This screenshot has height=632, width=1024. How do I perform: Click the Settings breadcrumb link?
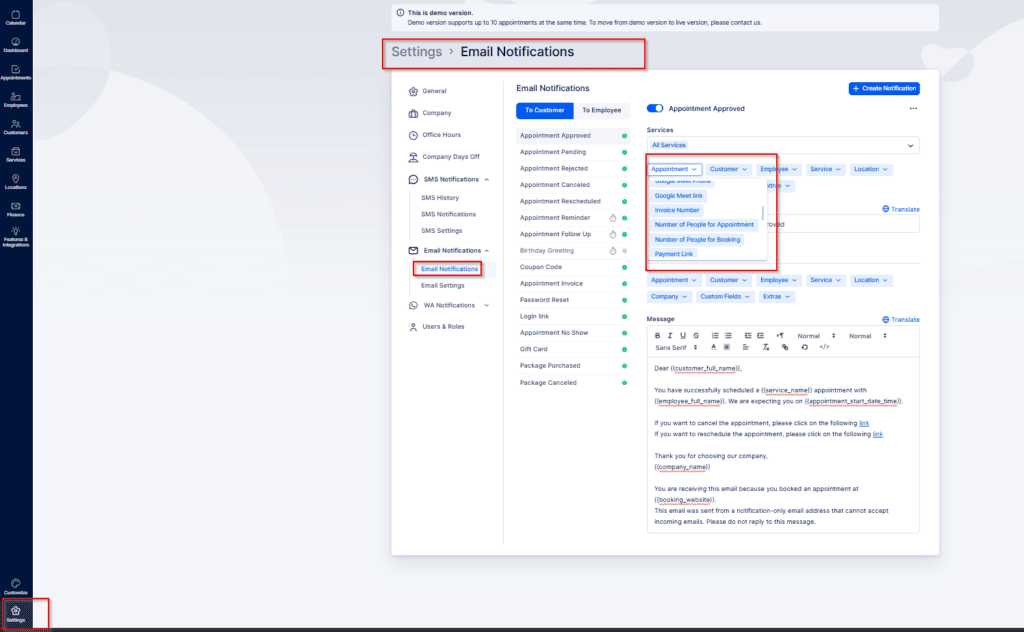click(x=417, y=52)
